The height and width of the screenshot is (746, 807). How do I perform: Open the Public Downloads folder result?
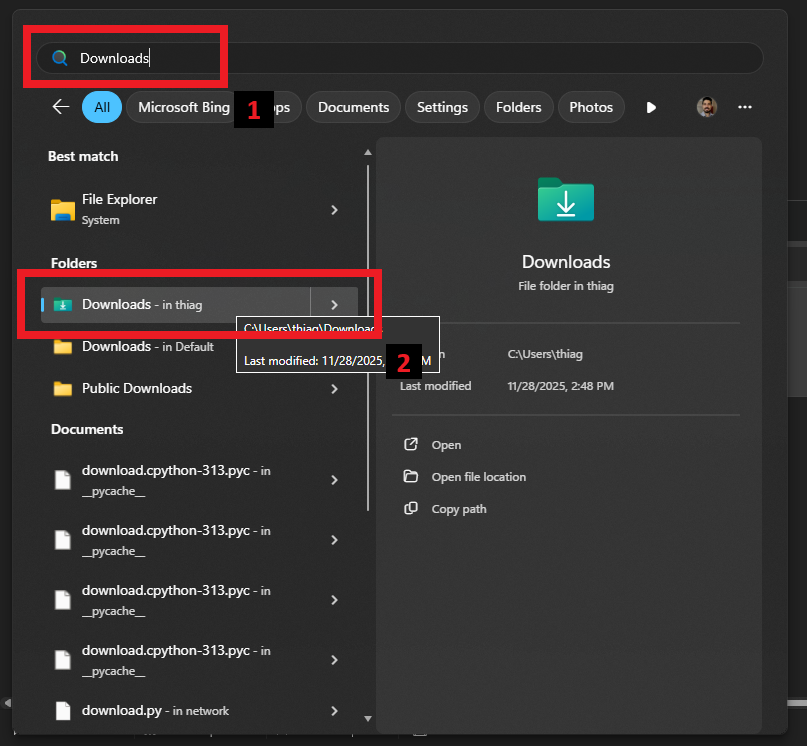tap(200, 388)
